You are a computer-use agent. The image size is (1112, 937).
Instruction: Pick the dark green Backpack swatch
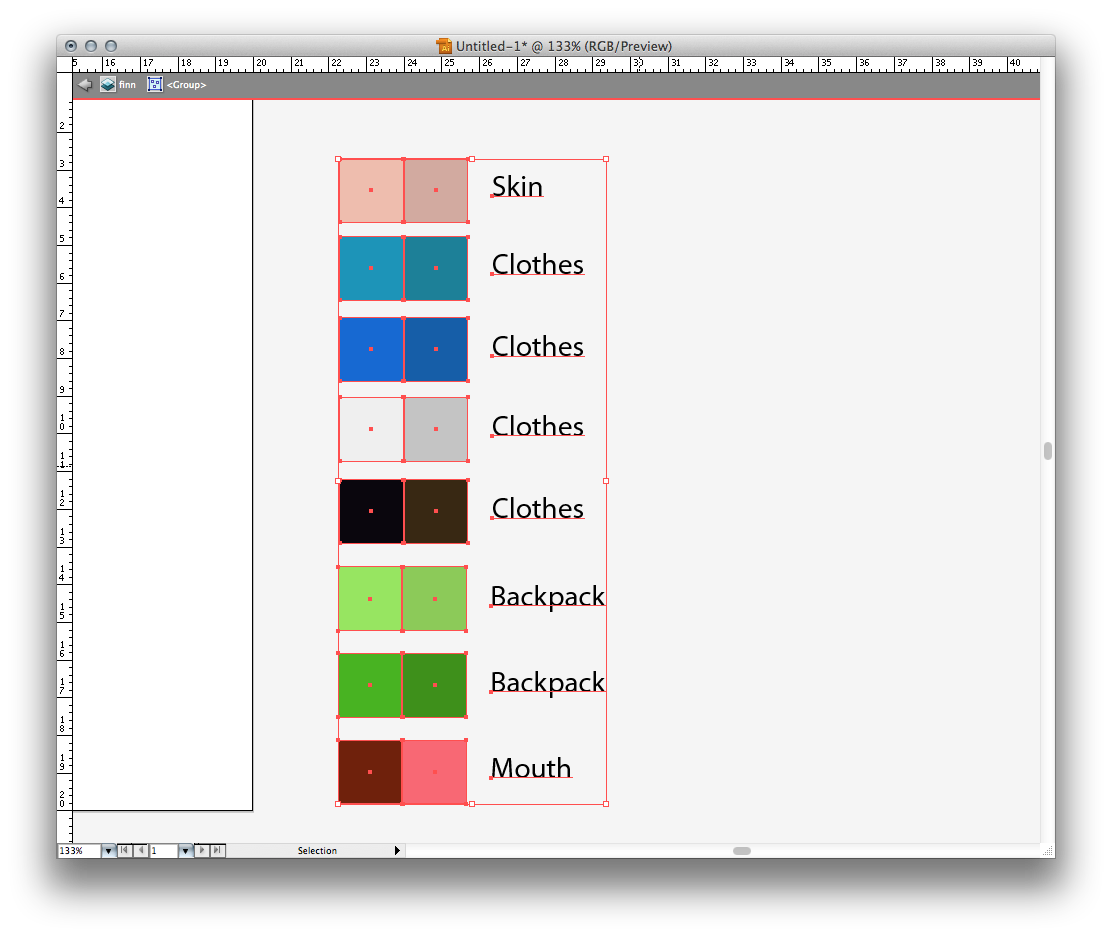(435, 686)
